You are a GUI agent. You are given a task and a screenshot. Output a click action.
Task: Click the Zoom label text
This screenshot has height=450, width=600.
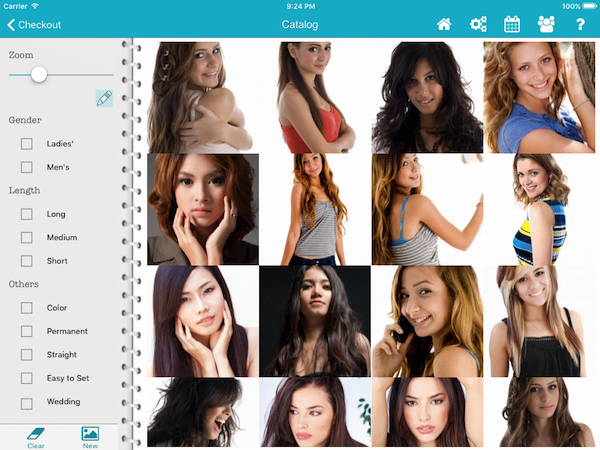21,55
